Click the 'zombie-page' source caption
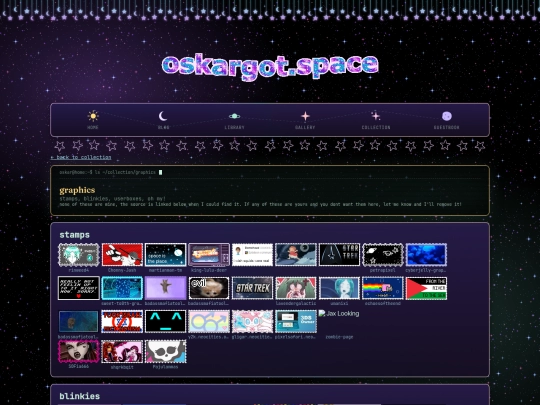 pos(339,337)
